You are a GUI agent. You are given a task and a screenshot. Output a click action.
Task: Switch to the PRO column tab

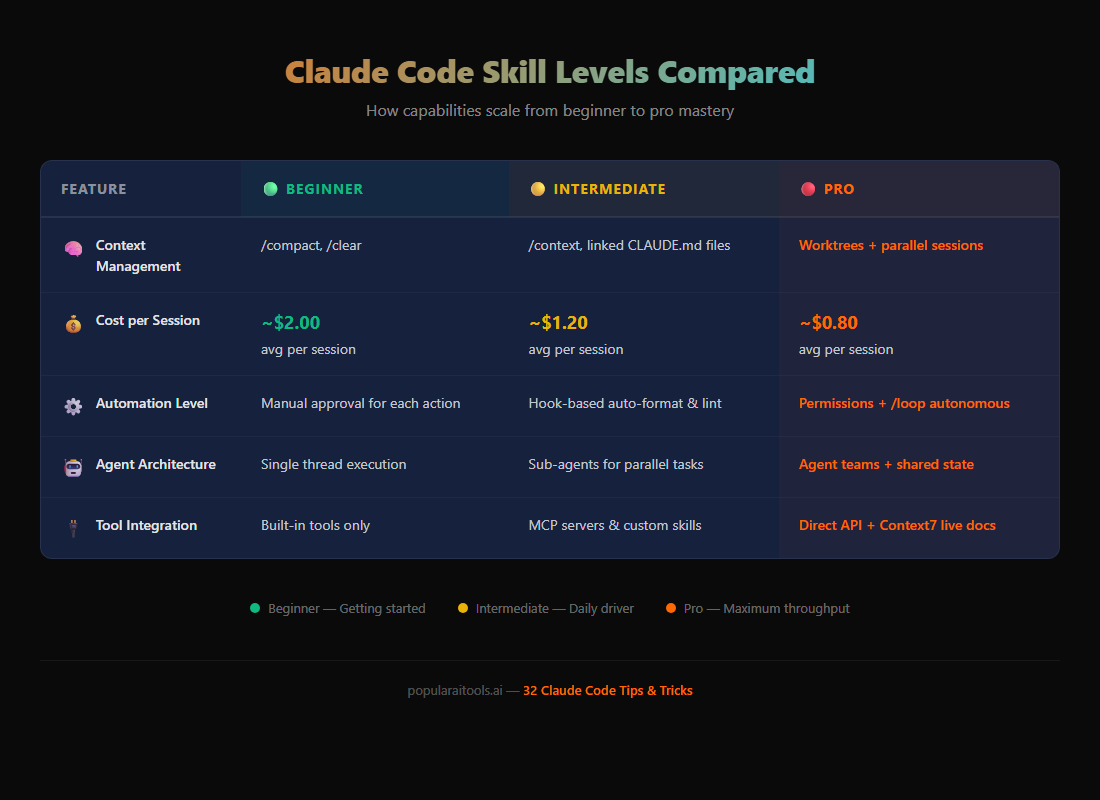(x=840, y=188)
